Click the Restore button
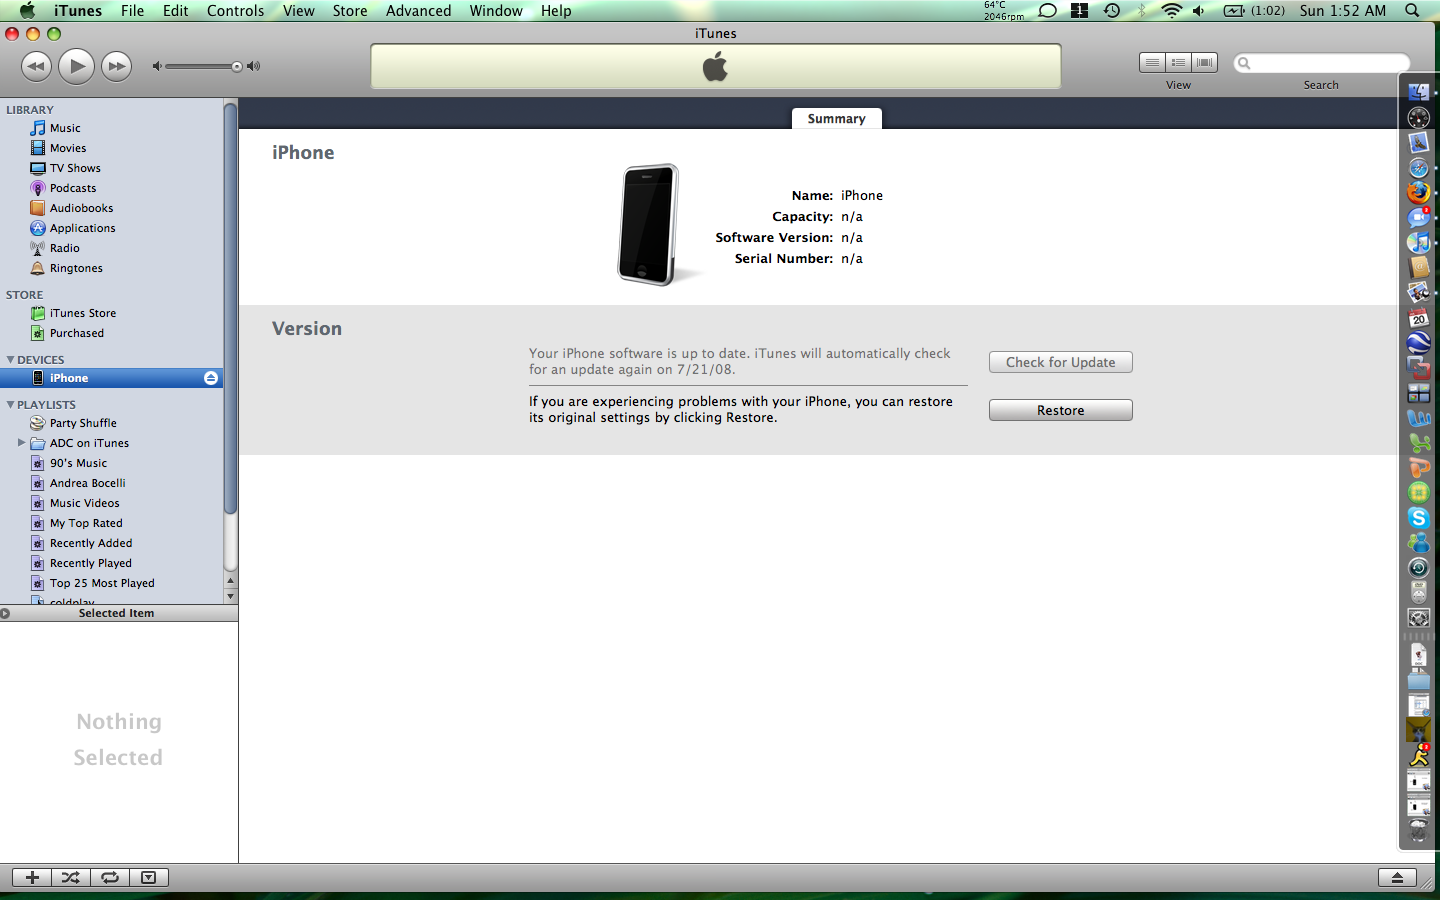Viewport: 1440px width, 900px height. pos(1061,410)
